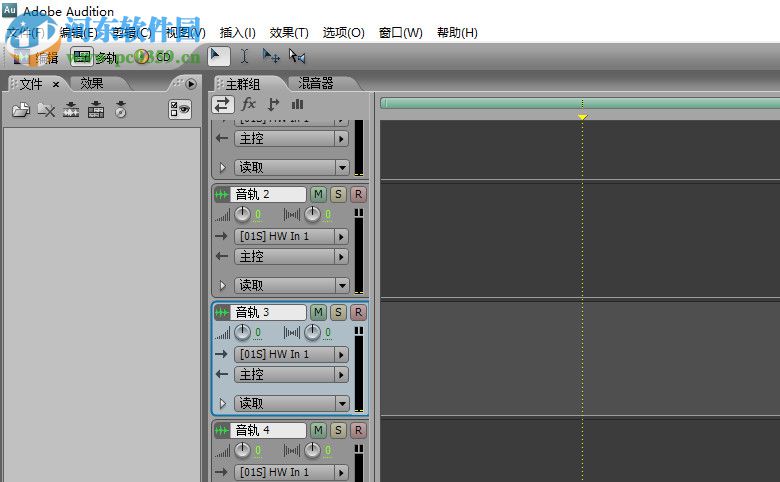Viewport: 780px width, 482px height.
Task: Open 音轨 4 input [01S] HW In 1 dropdown
Action: click(291, 472)
